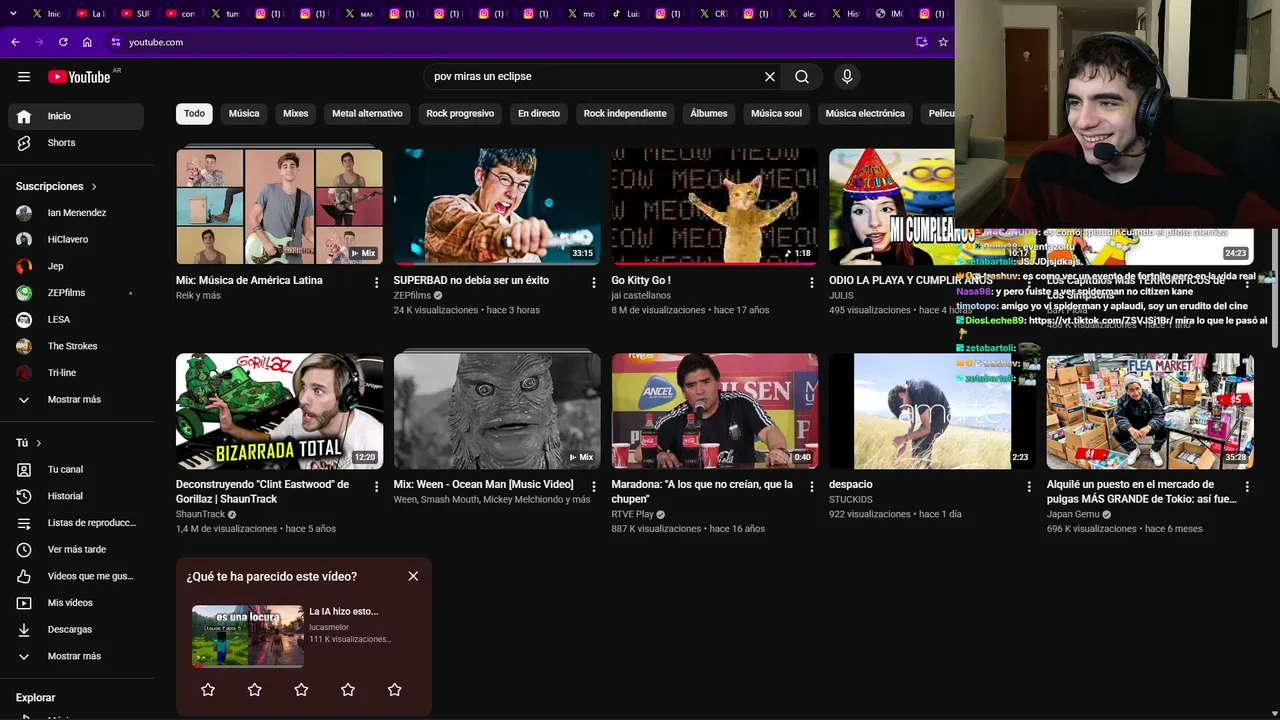1280x720 pixels.
Task: Open the Ian Menendez channel
Action: click(76, 213)
